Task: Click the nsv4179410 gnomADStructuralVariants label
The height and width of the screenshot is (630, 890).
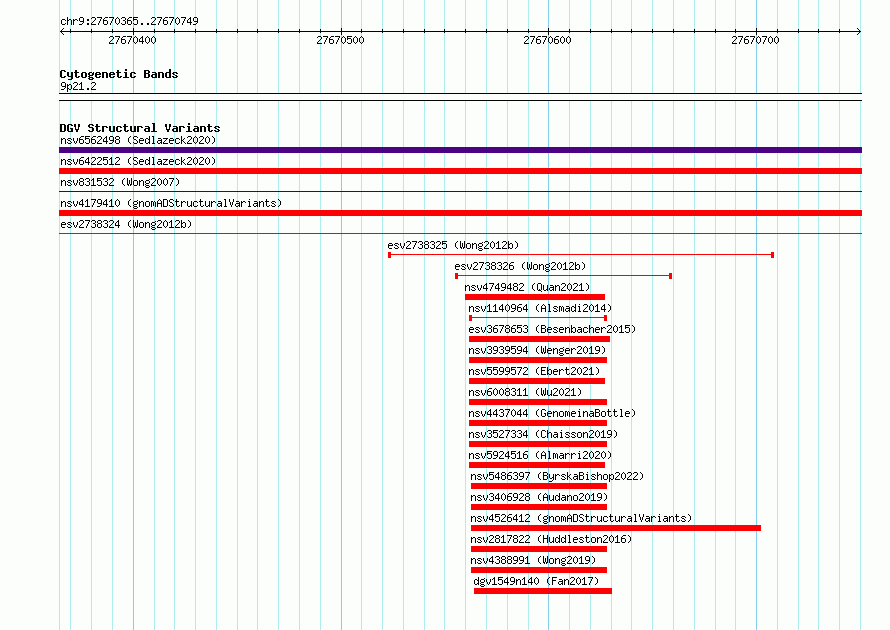Action: click(171, 203)
